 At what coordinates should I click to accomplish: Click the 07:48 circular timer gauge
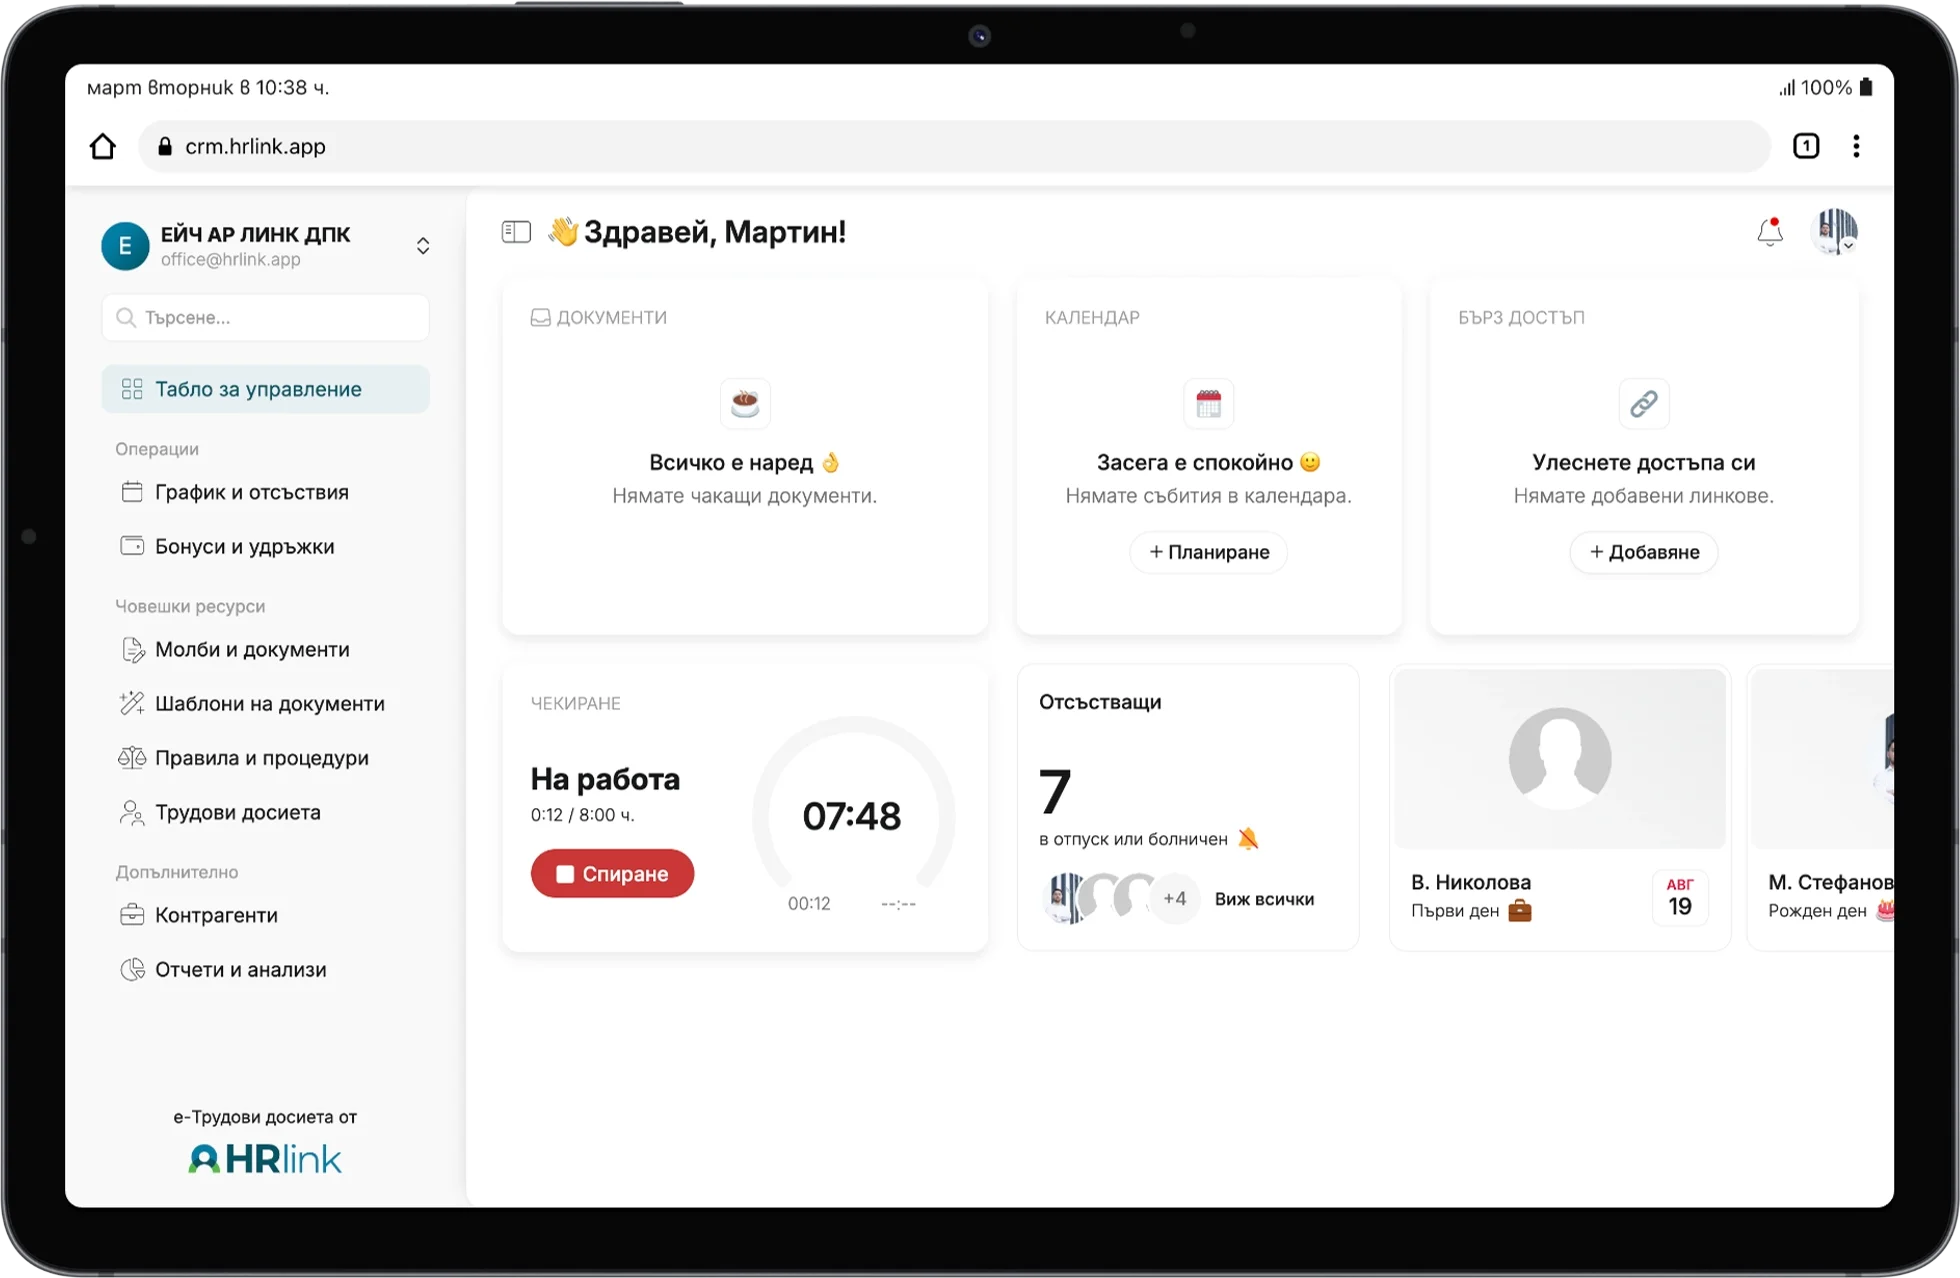(x=853, y=815)
